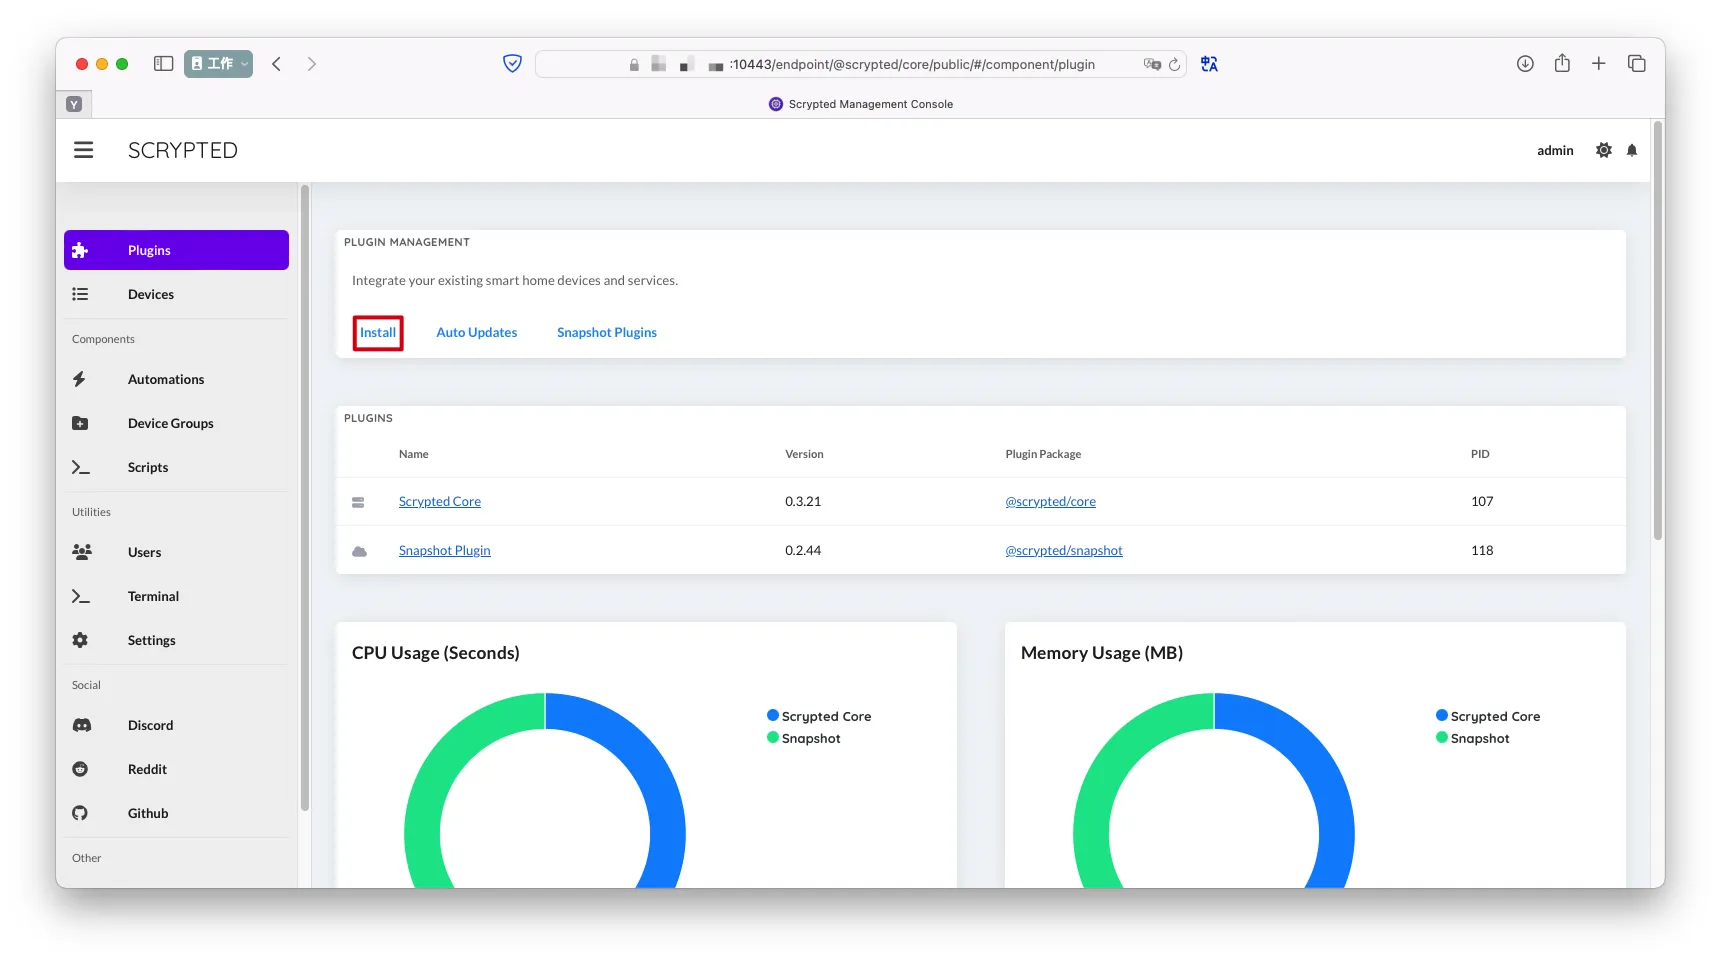Click the Safari privacy shield icon
Viewport: 1721px width, 962px height.
pyautogui.click(x=512, y=64)
